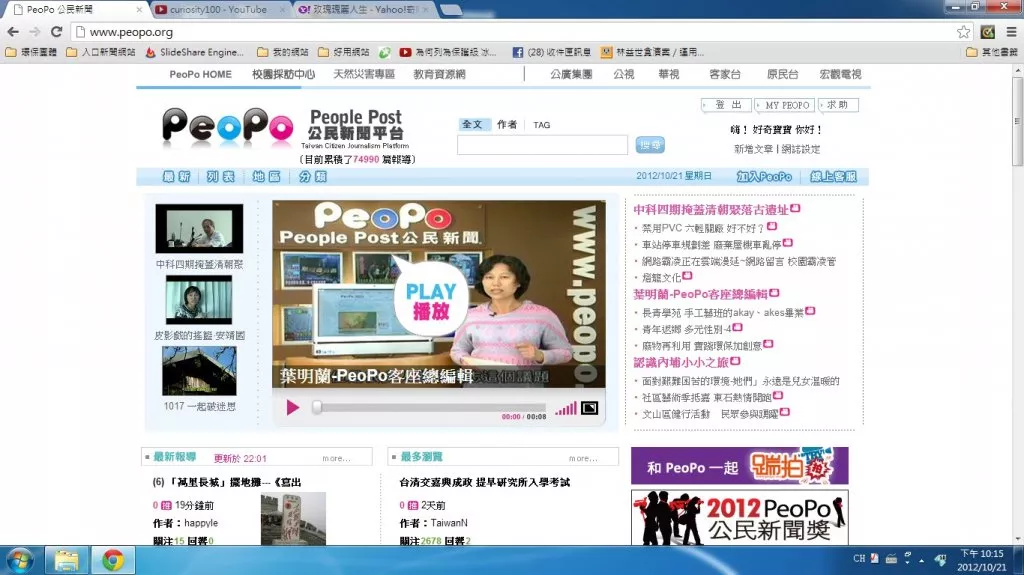Viewport: 1024px width, 575px height.
Task: Open 校園採訪中心 nav item
Action: [283, 74]
